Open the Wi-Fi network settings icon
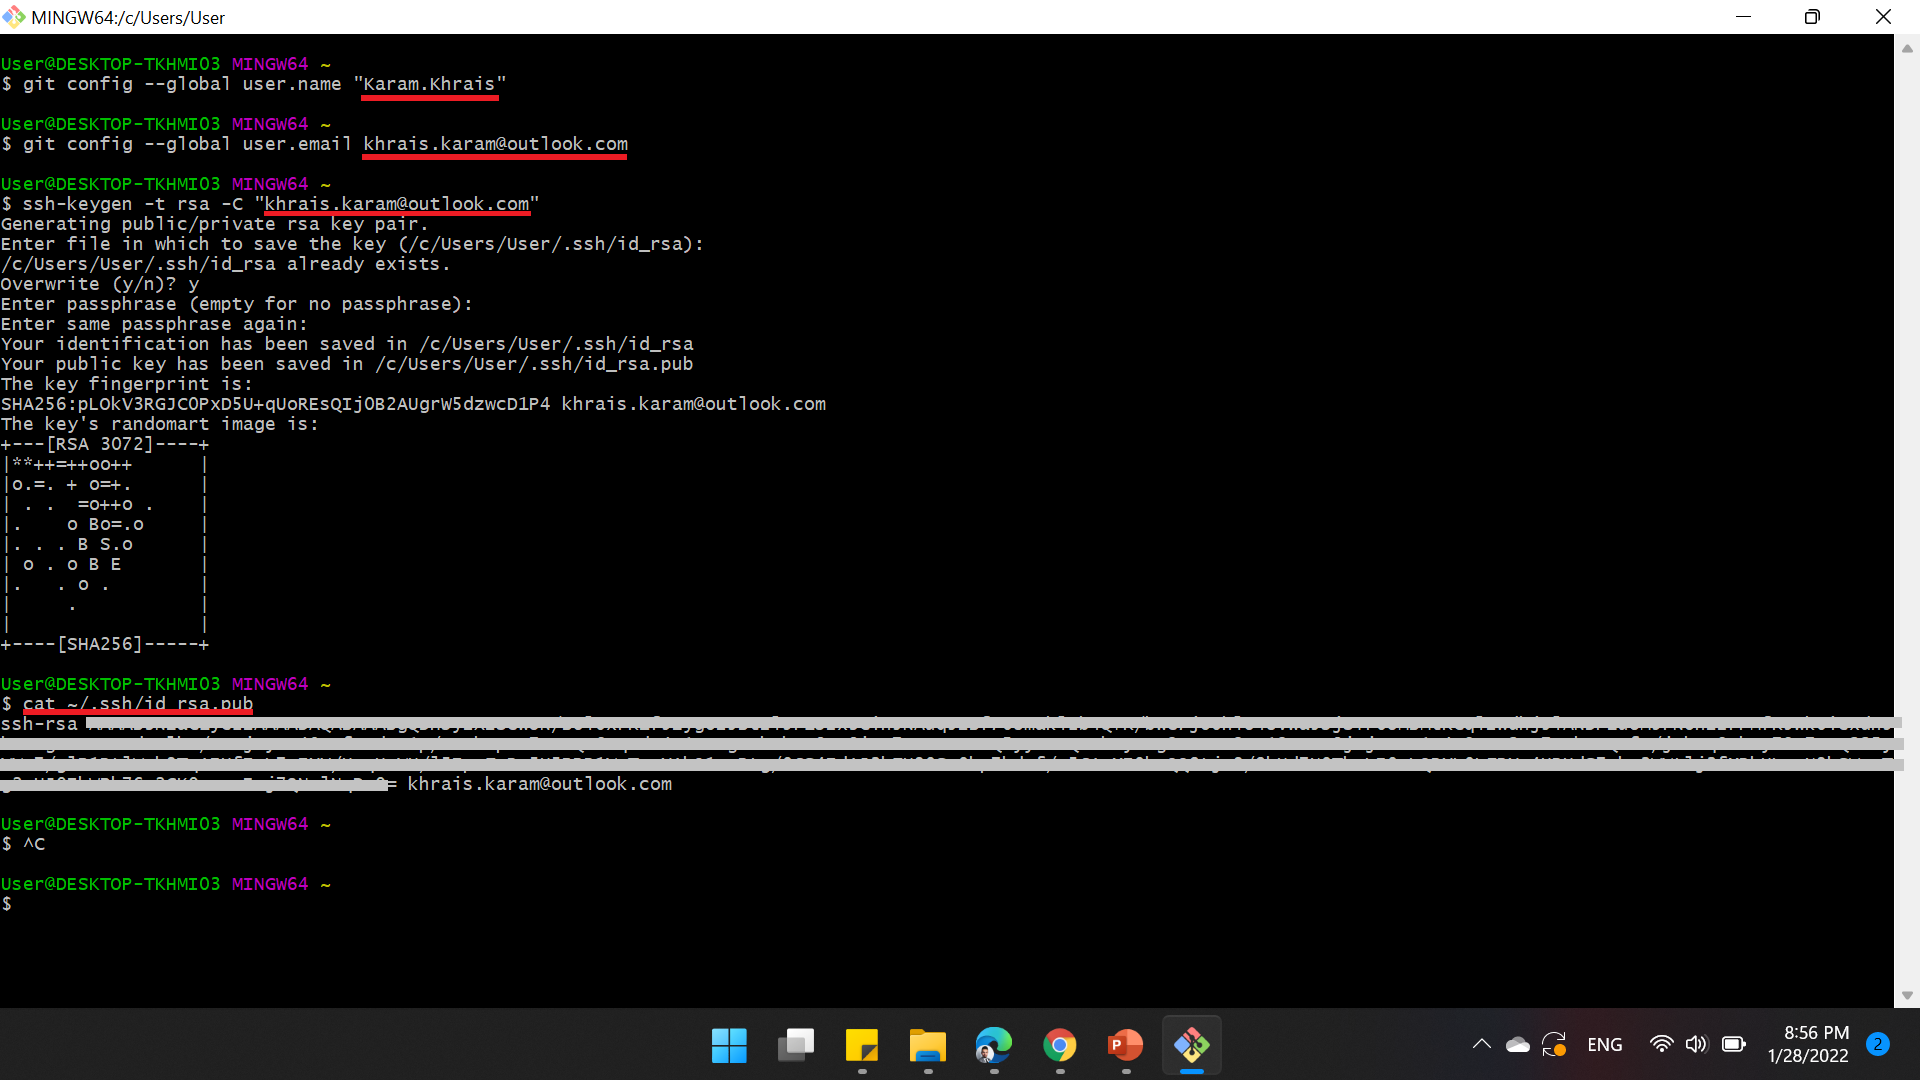Image resolution: width=1920 pixels, height=1080 pixels. pos(1661,1044)
